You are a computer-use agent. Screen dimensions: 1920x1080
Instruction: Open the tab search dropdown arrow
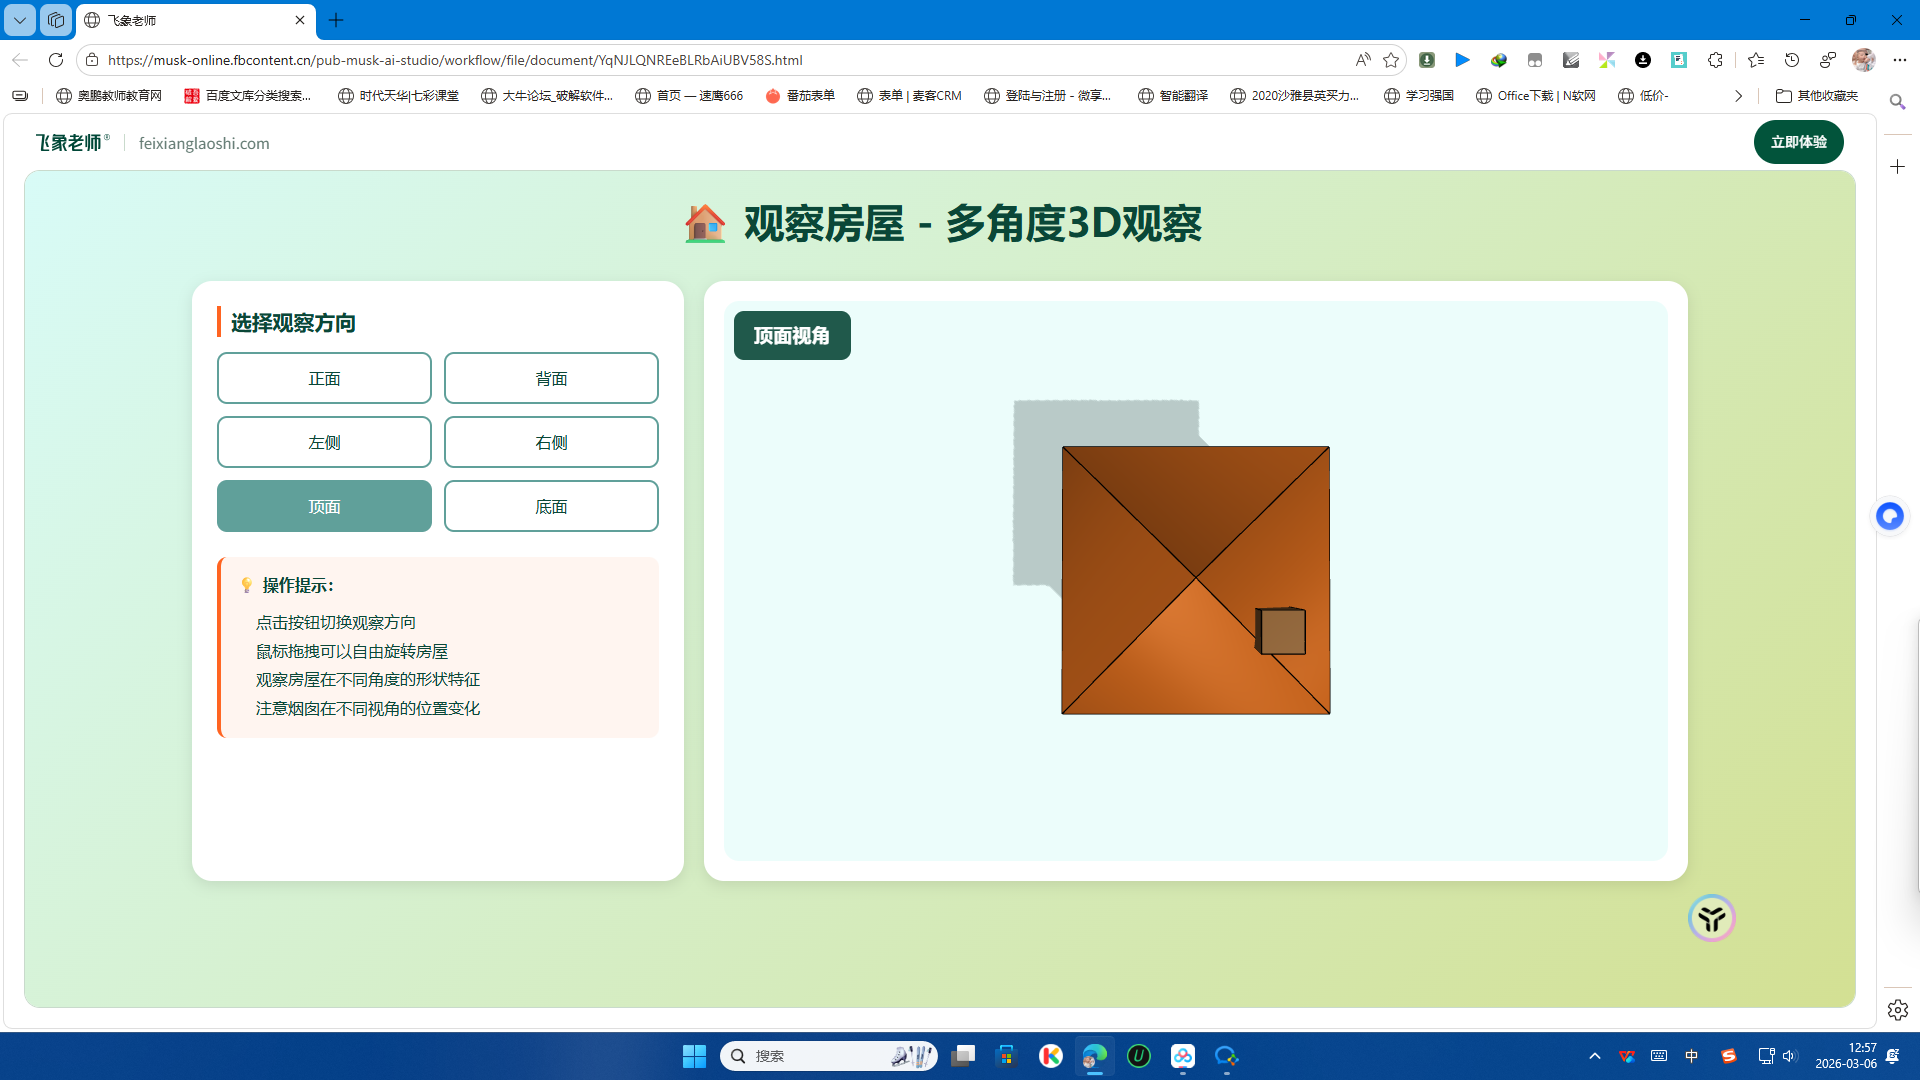click(19, 20)
